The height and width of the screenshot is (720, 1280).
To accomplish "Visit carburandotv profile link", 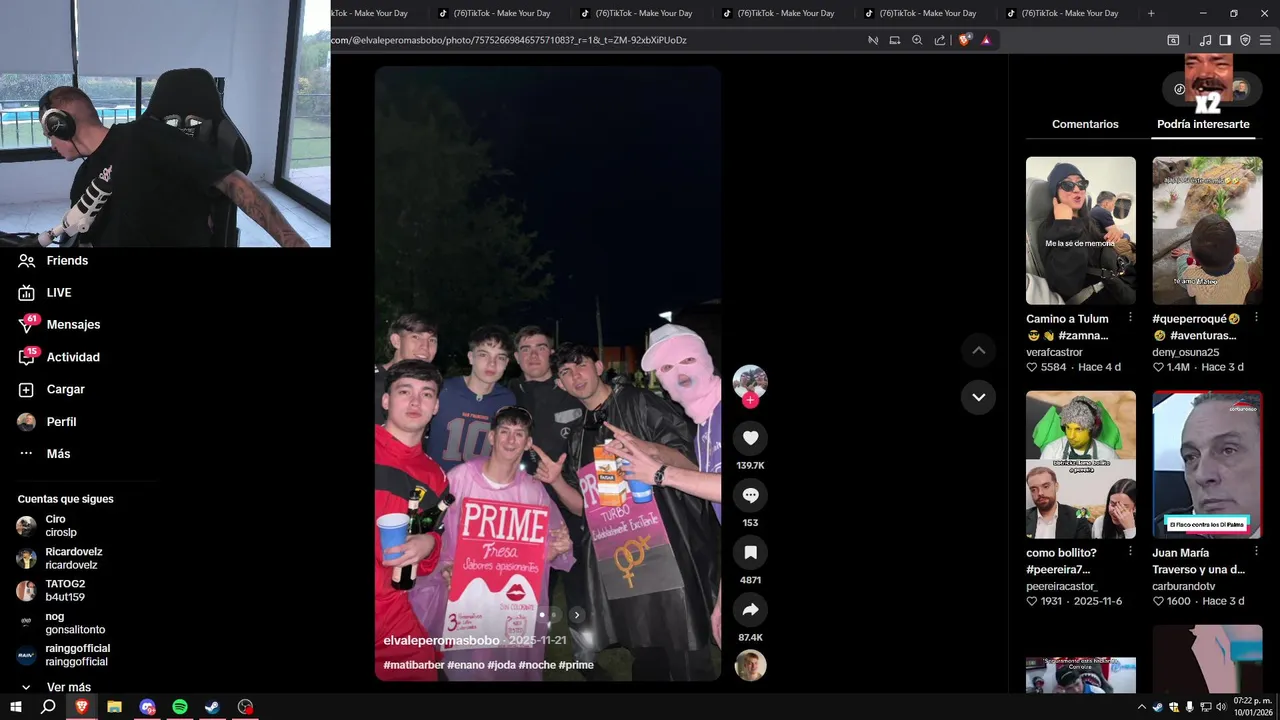I will point(1184,586).
